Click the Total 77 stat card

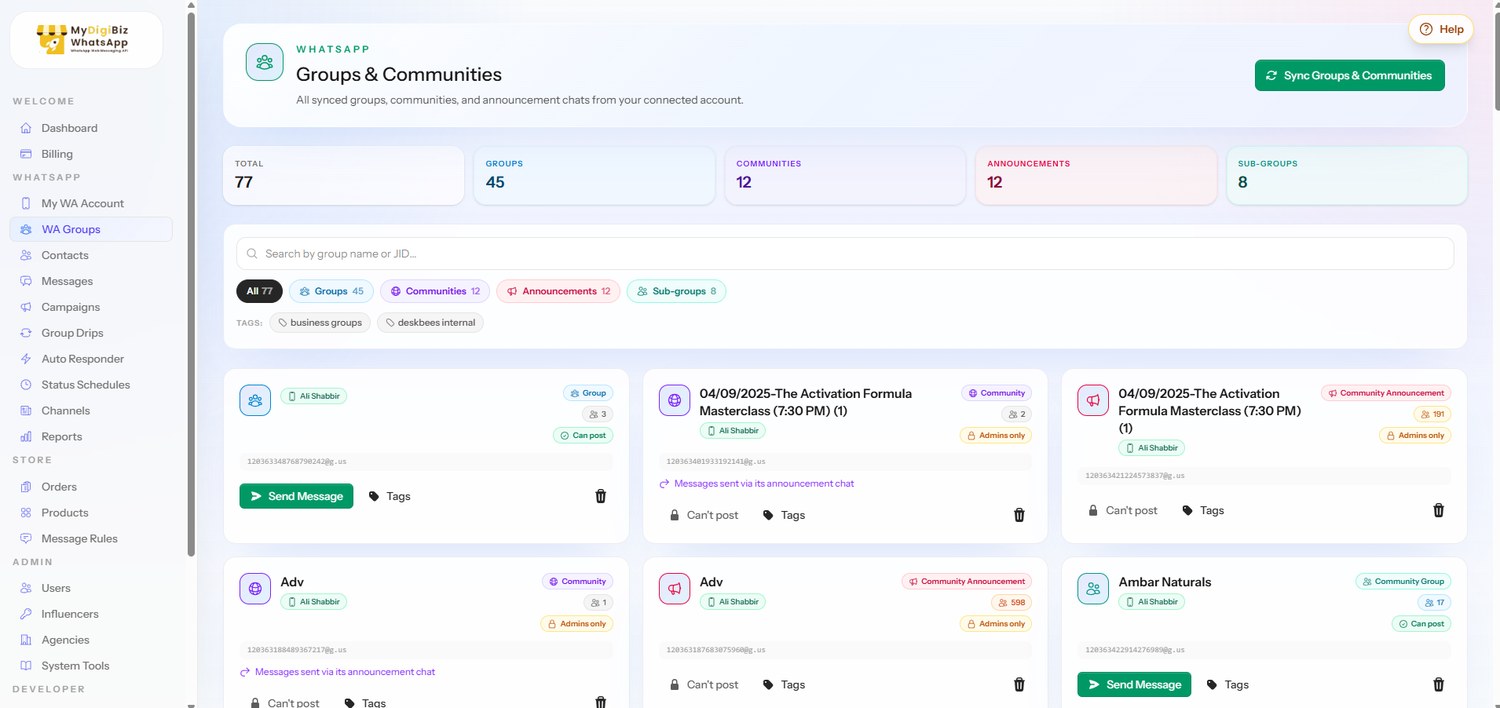pyautogui.click(x=343, y=176)
